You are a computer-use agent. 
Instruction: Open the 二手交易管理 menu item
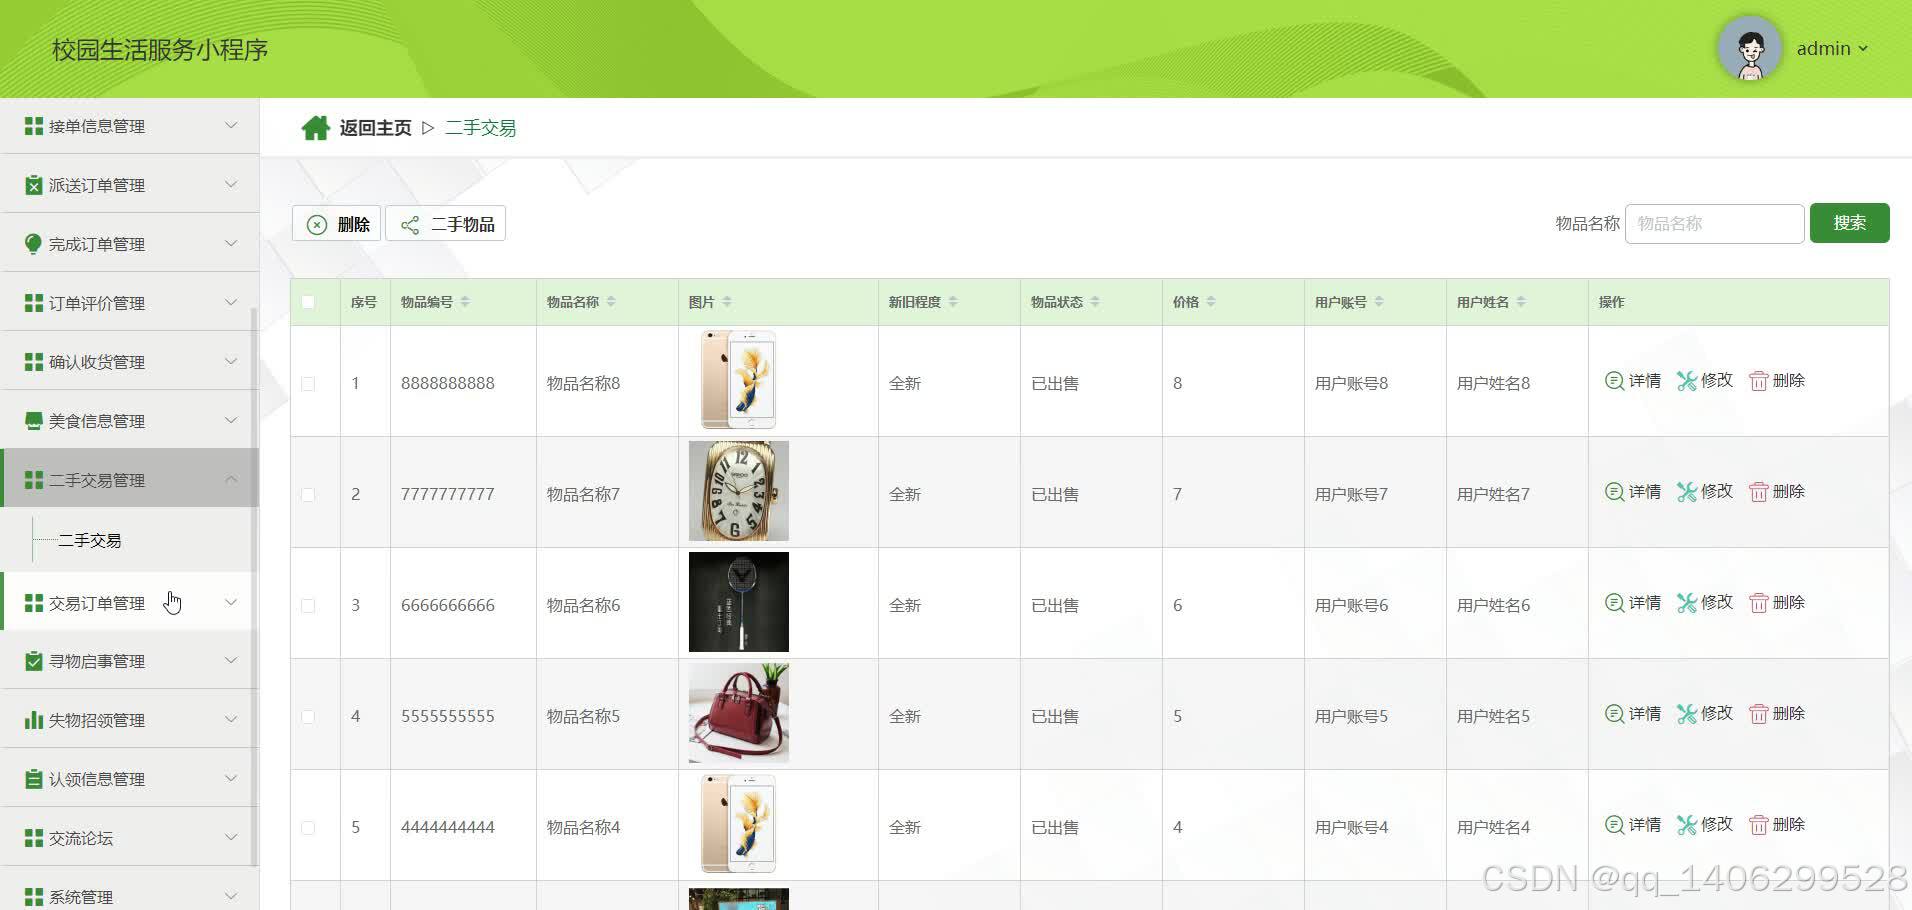[x=129, y=479]
